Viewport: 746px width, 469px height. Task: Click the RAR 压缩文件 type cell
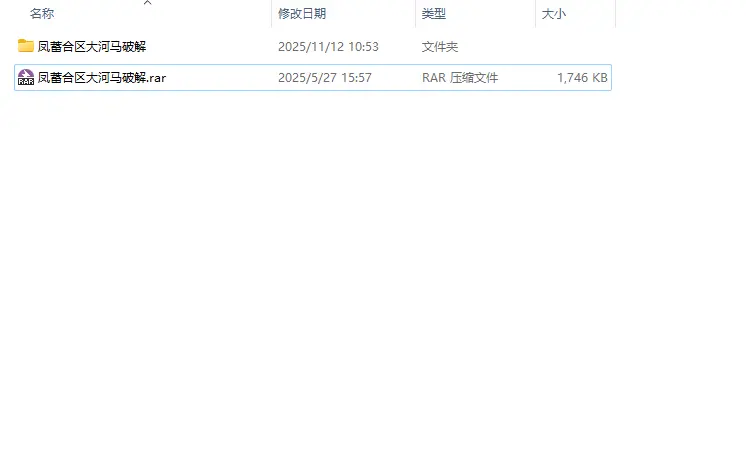[x=460, y=78]
